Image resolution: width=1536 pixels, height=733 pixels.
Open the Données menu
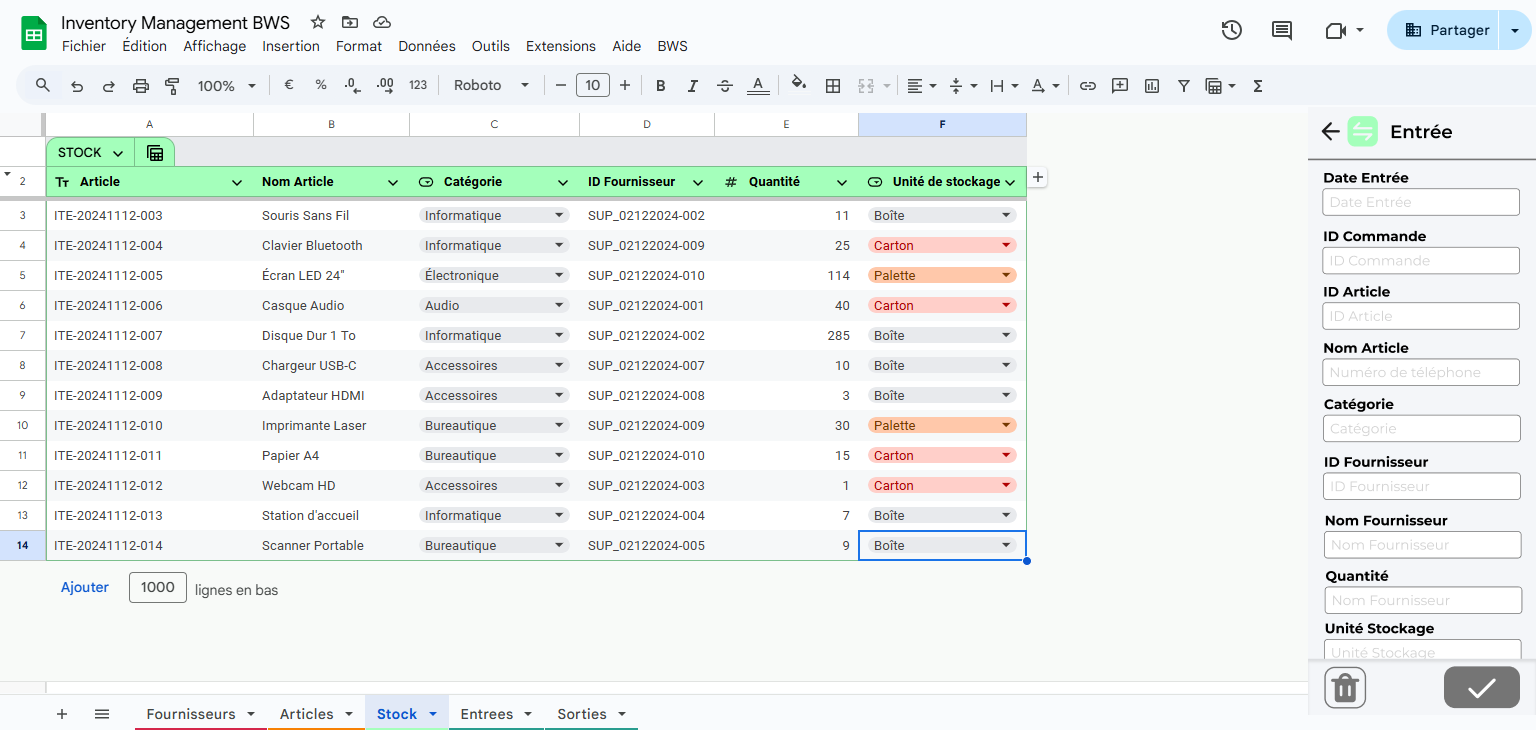[x=427, y=46]
